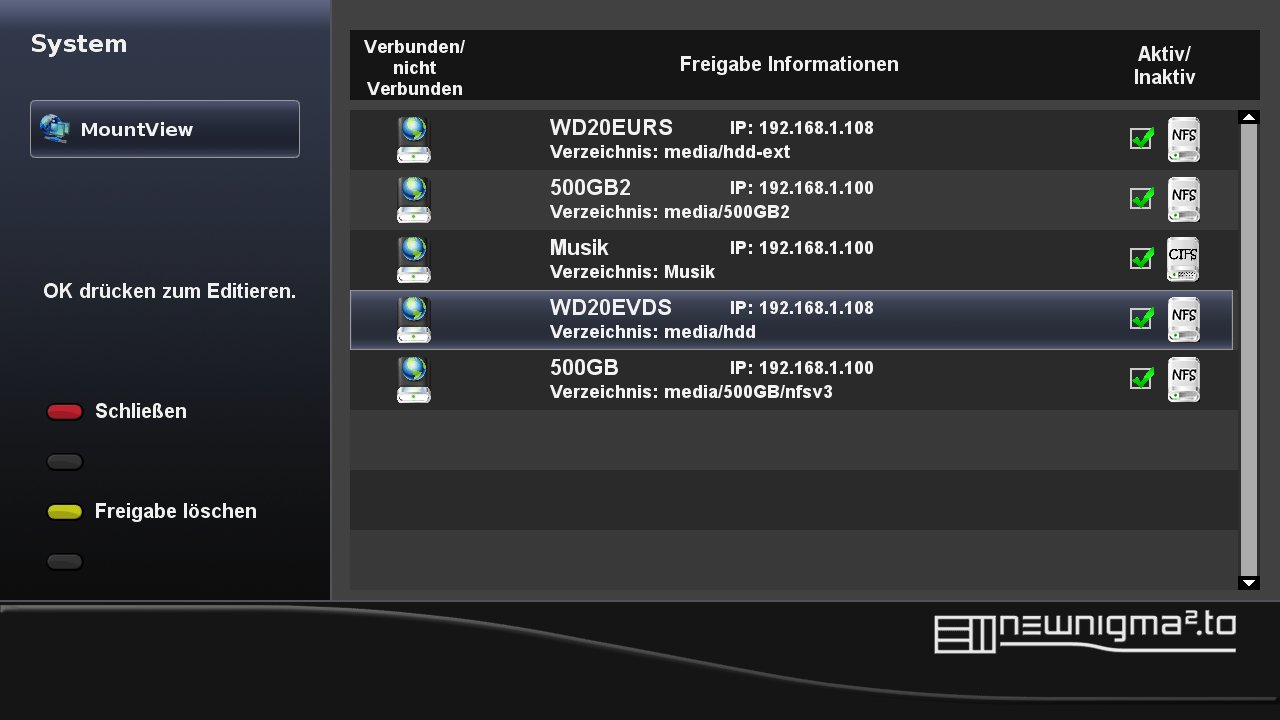Click the network drive icon beside Musik
Image resolution: width=1280 pixels, height=720 pixels.
pos(413,260)
